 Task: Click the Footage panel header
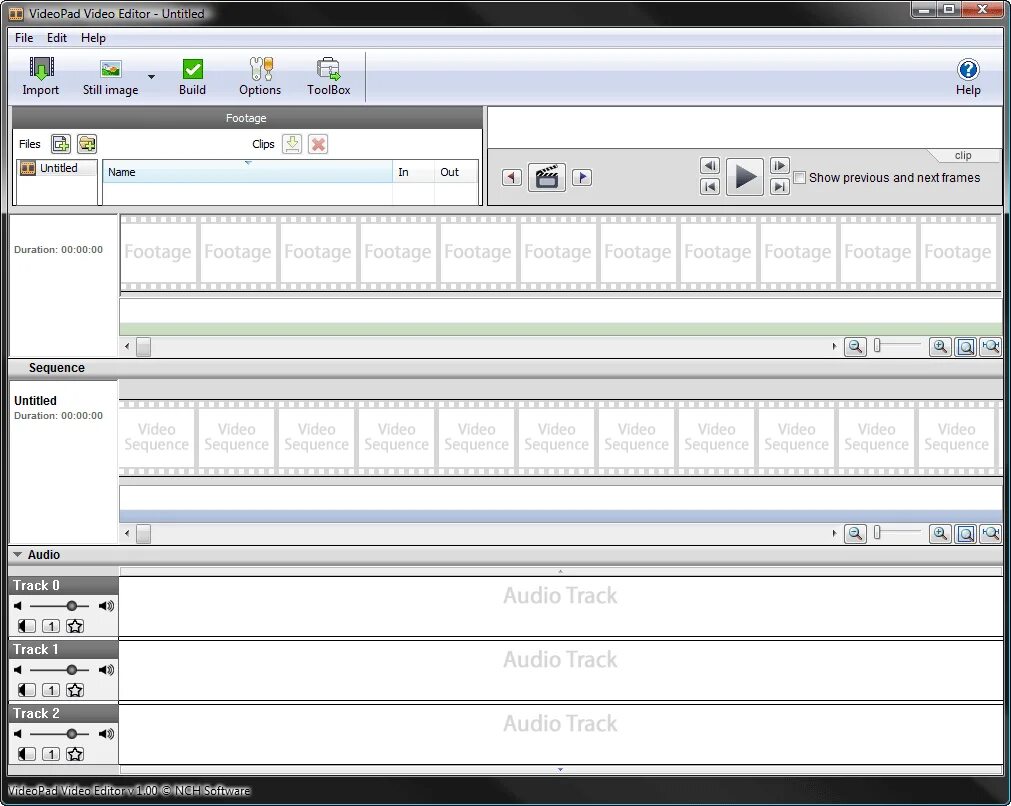pos(246,118)
